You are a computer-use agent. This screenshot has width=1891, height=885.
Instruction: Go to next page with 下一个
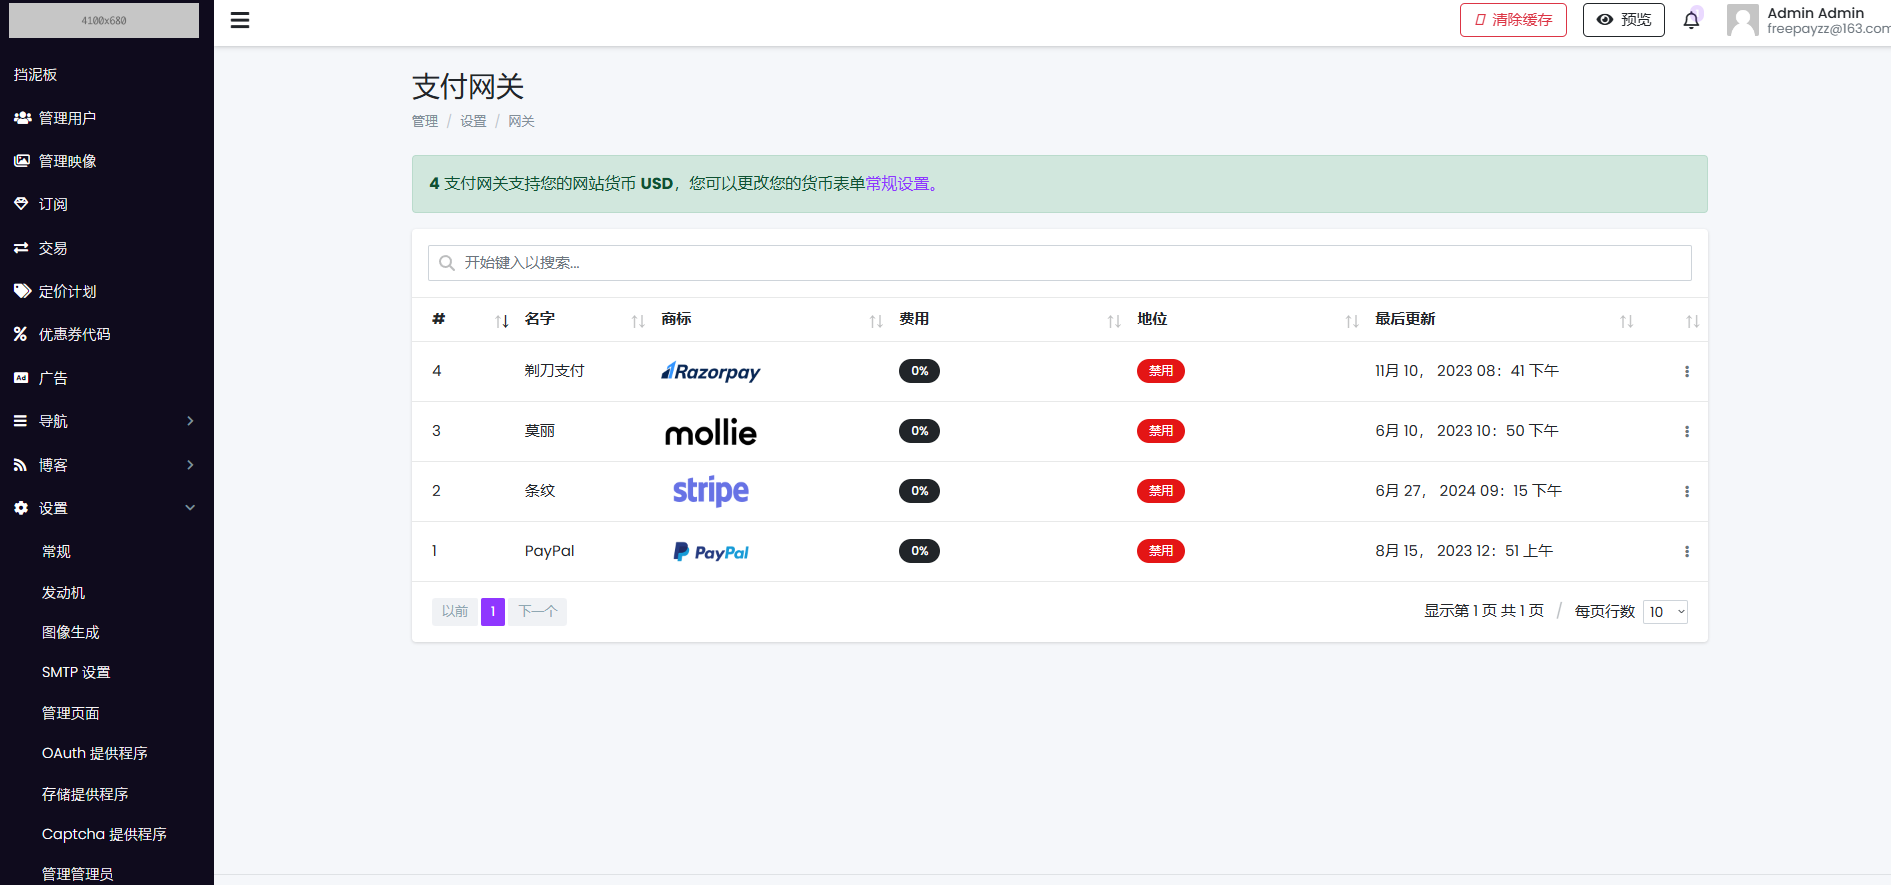[538, 611]
